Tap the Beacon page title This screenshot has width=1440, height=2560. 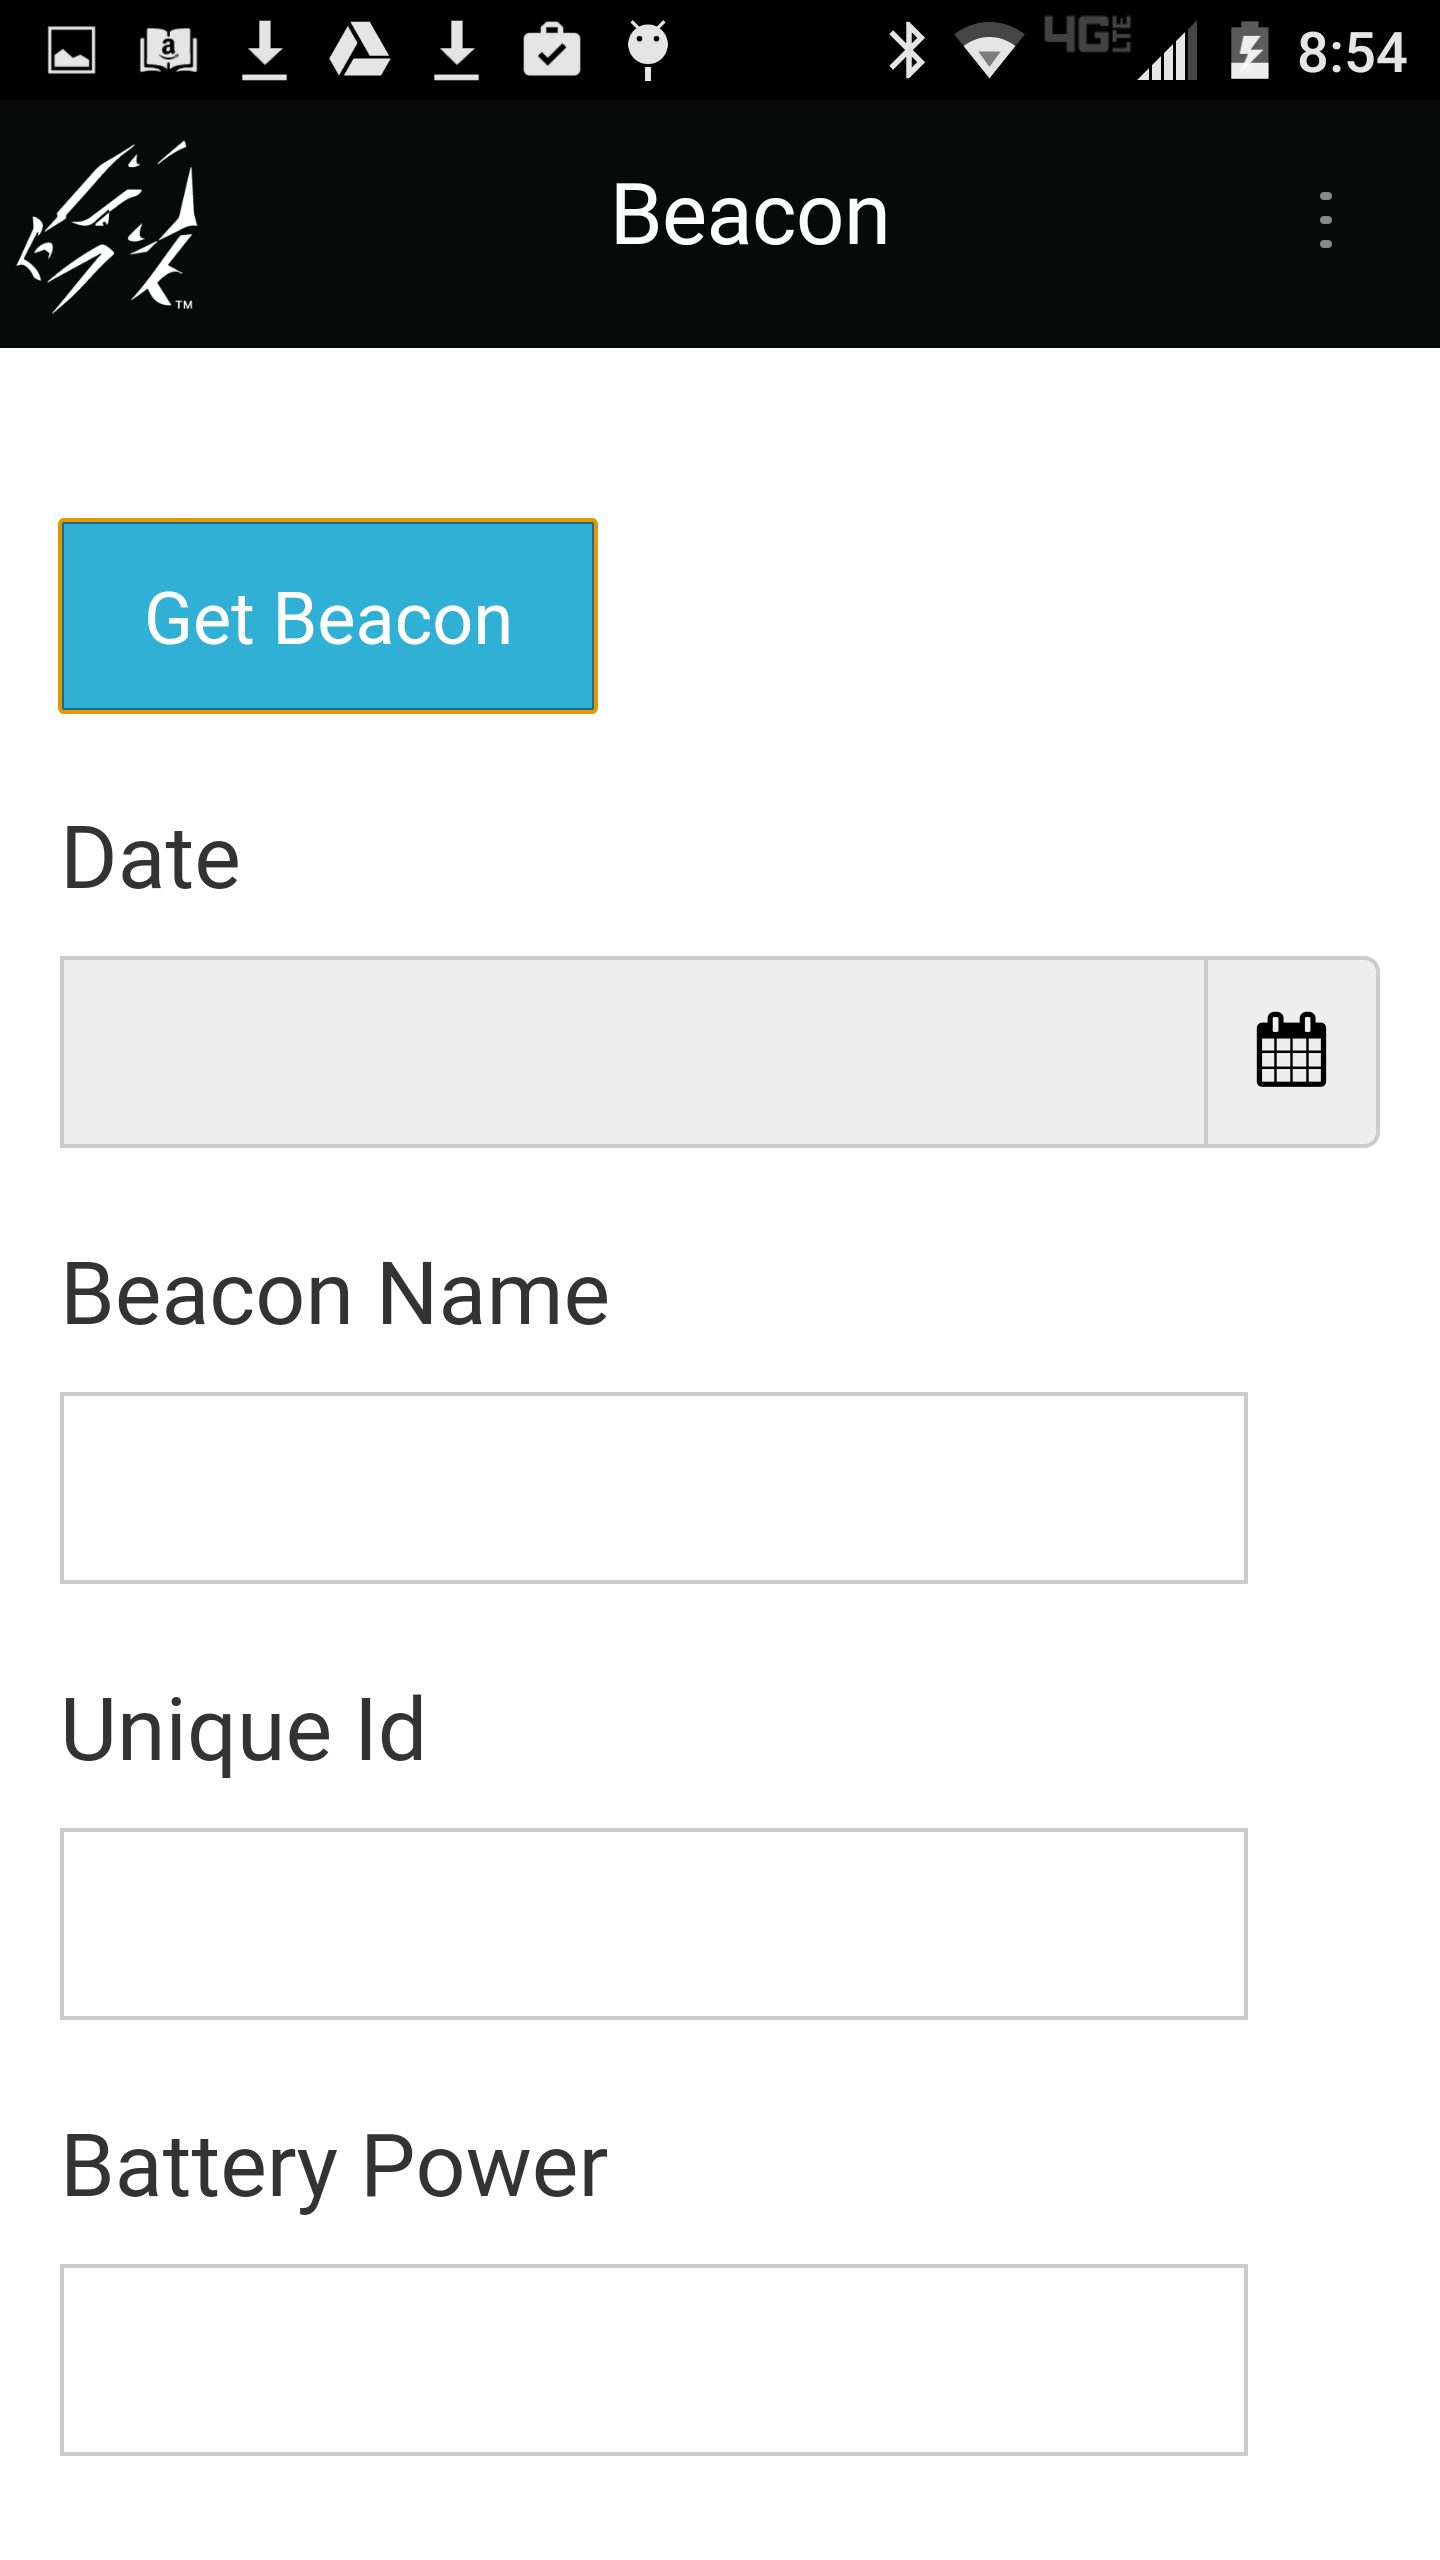point(750,215)
